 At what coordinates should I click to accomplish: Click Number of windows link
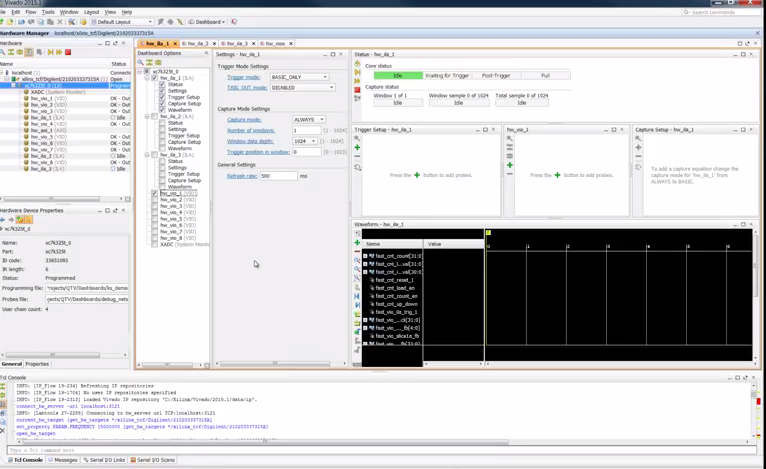point(251,130)
